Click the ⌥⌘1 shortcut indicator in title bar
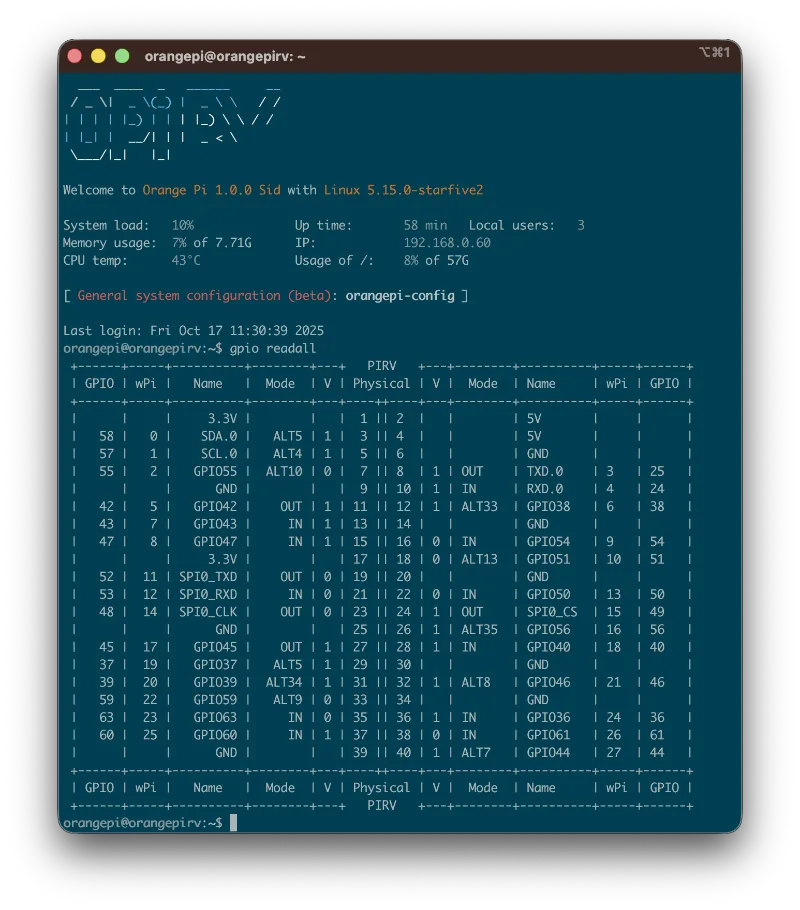 pyautogui.click(x=714, y=52)
